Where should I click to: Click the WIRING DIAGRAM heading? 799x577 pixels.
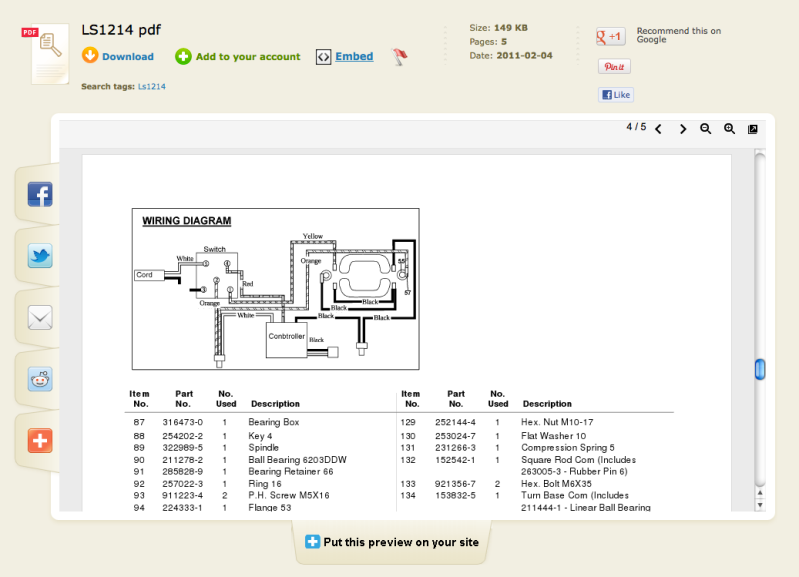click(x=187, y=221)
